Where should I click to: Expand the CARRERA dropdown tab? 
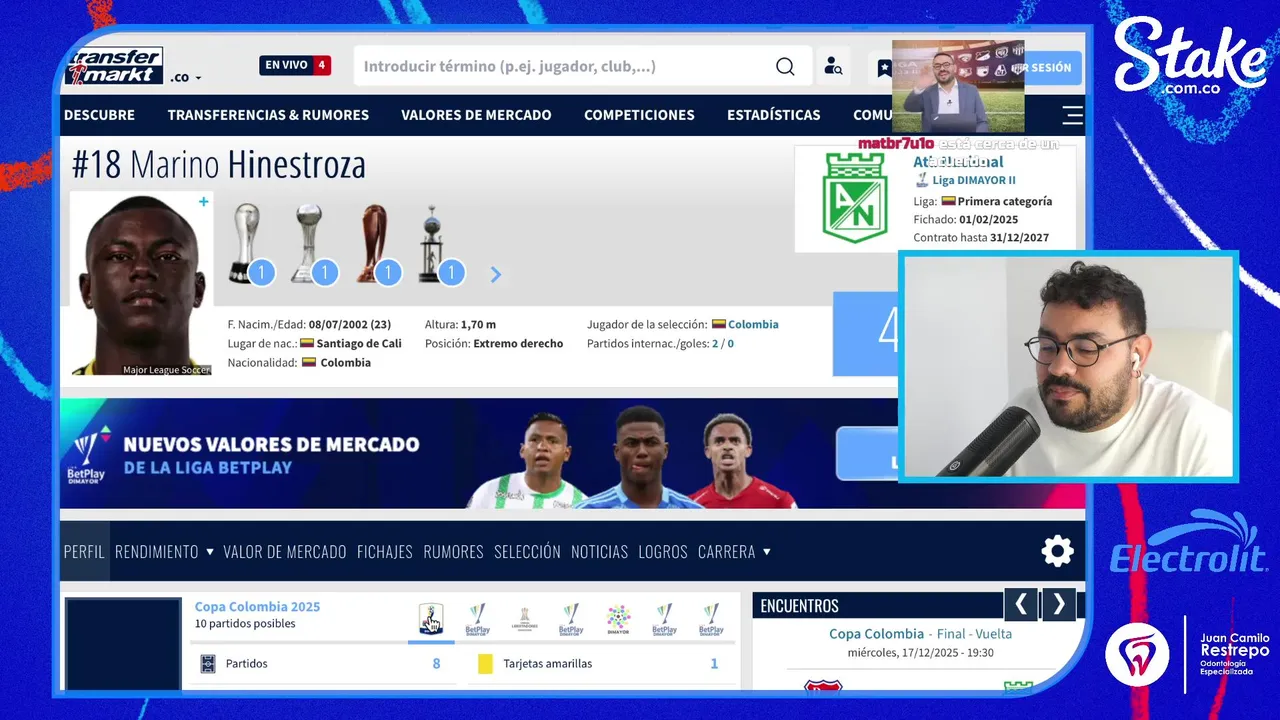pyautogui.click(x=734, y=551)
